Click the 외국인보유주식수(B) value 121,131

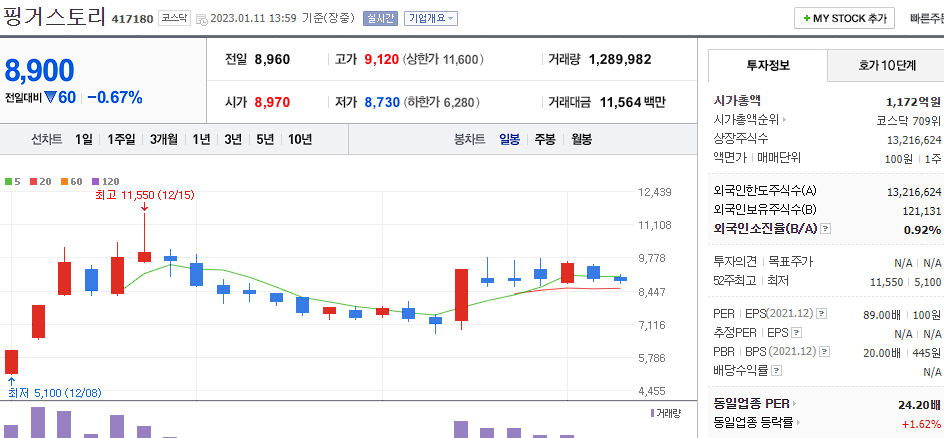tap(922, 211)
